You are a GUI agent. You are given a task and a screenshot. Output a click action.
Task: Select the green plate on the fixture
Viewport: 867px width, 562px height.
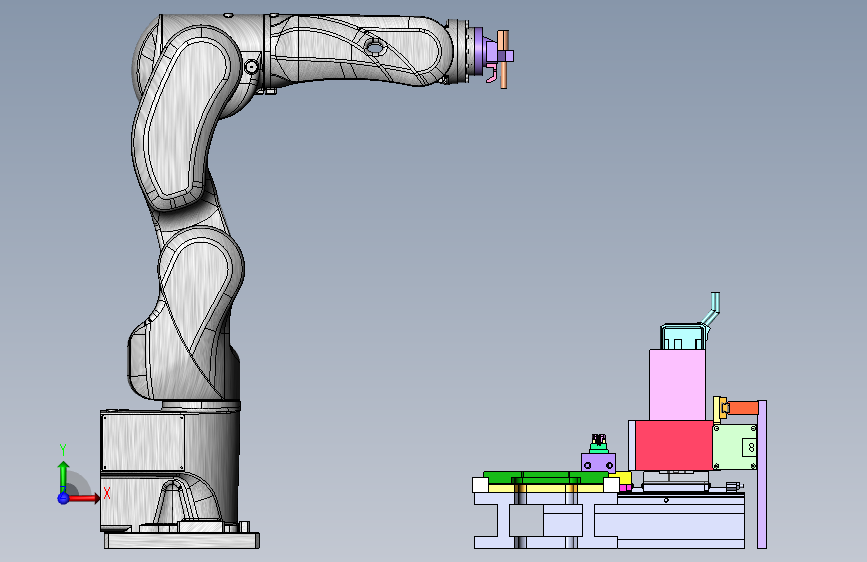545,477
